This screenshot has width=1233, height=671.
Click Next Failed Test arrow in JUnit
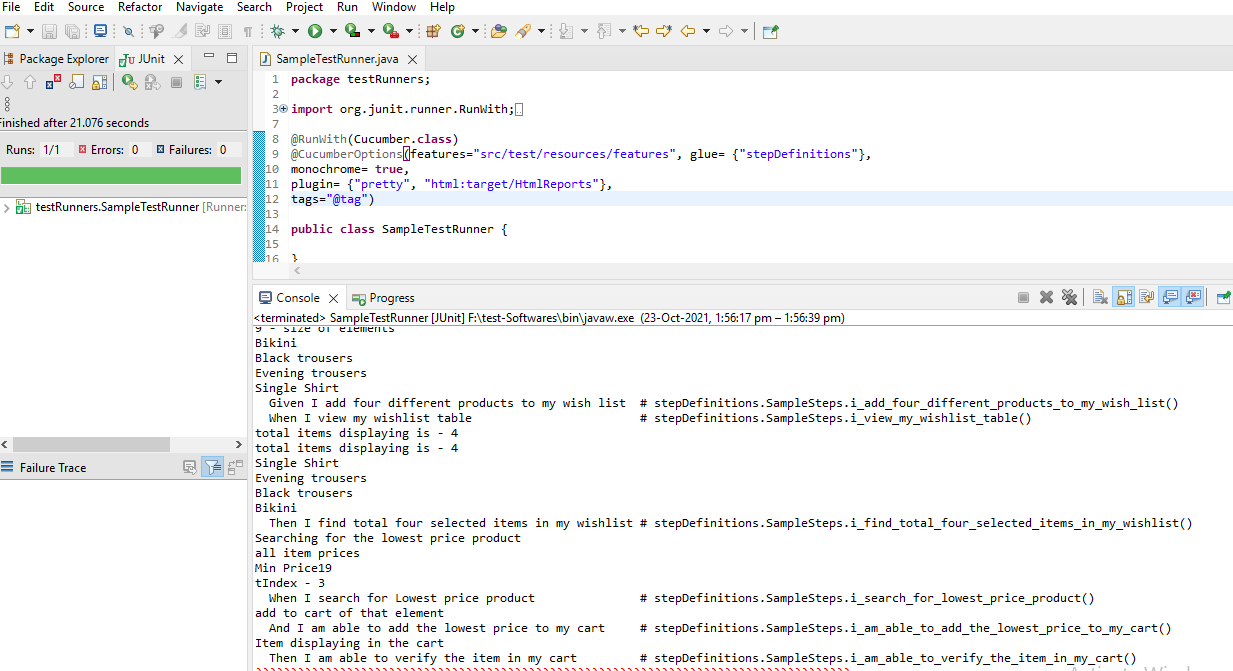pos(8,82)
